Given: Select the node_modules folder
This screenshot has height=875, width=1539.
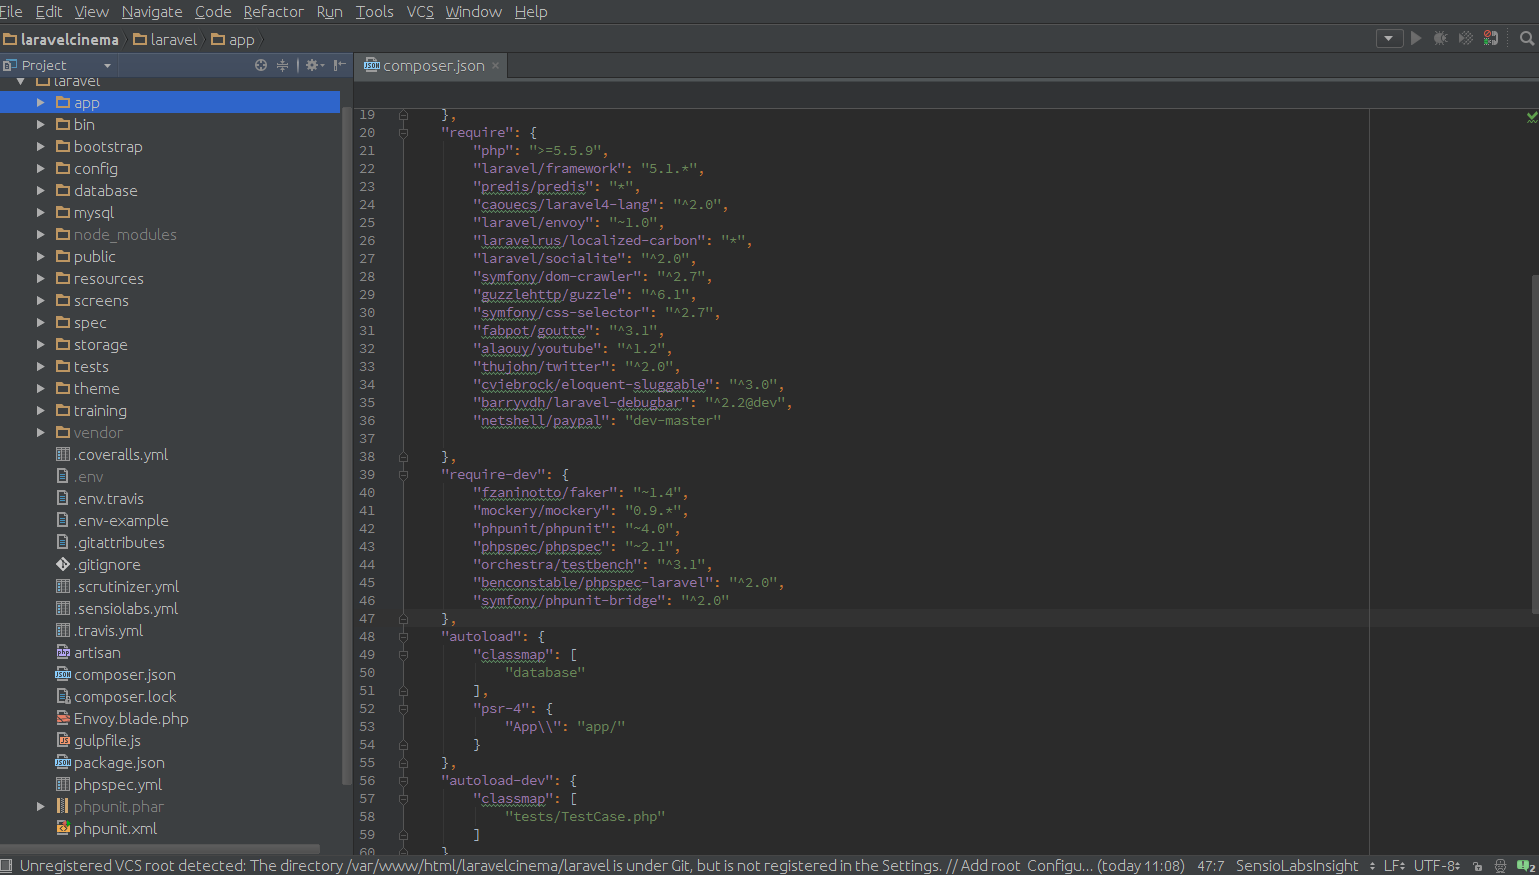Looking at the screenshot, I should point(116,235).
